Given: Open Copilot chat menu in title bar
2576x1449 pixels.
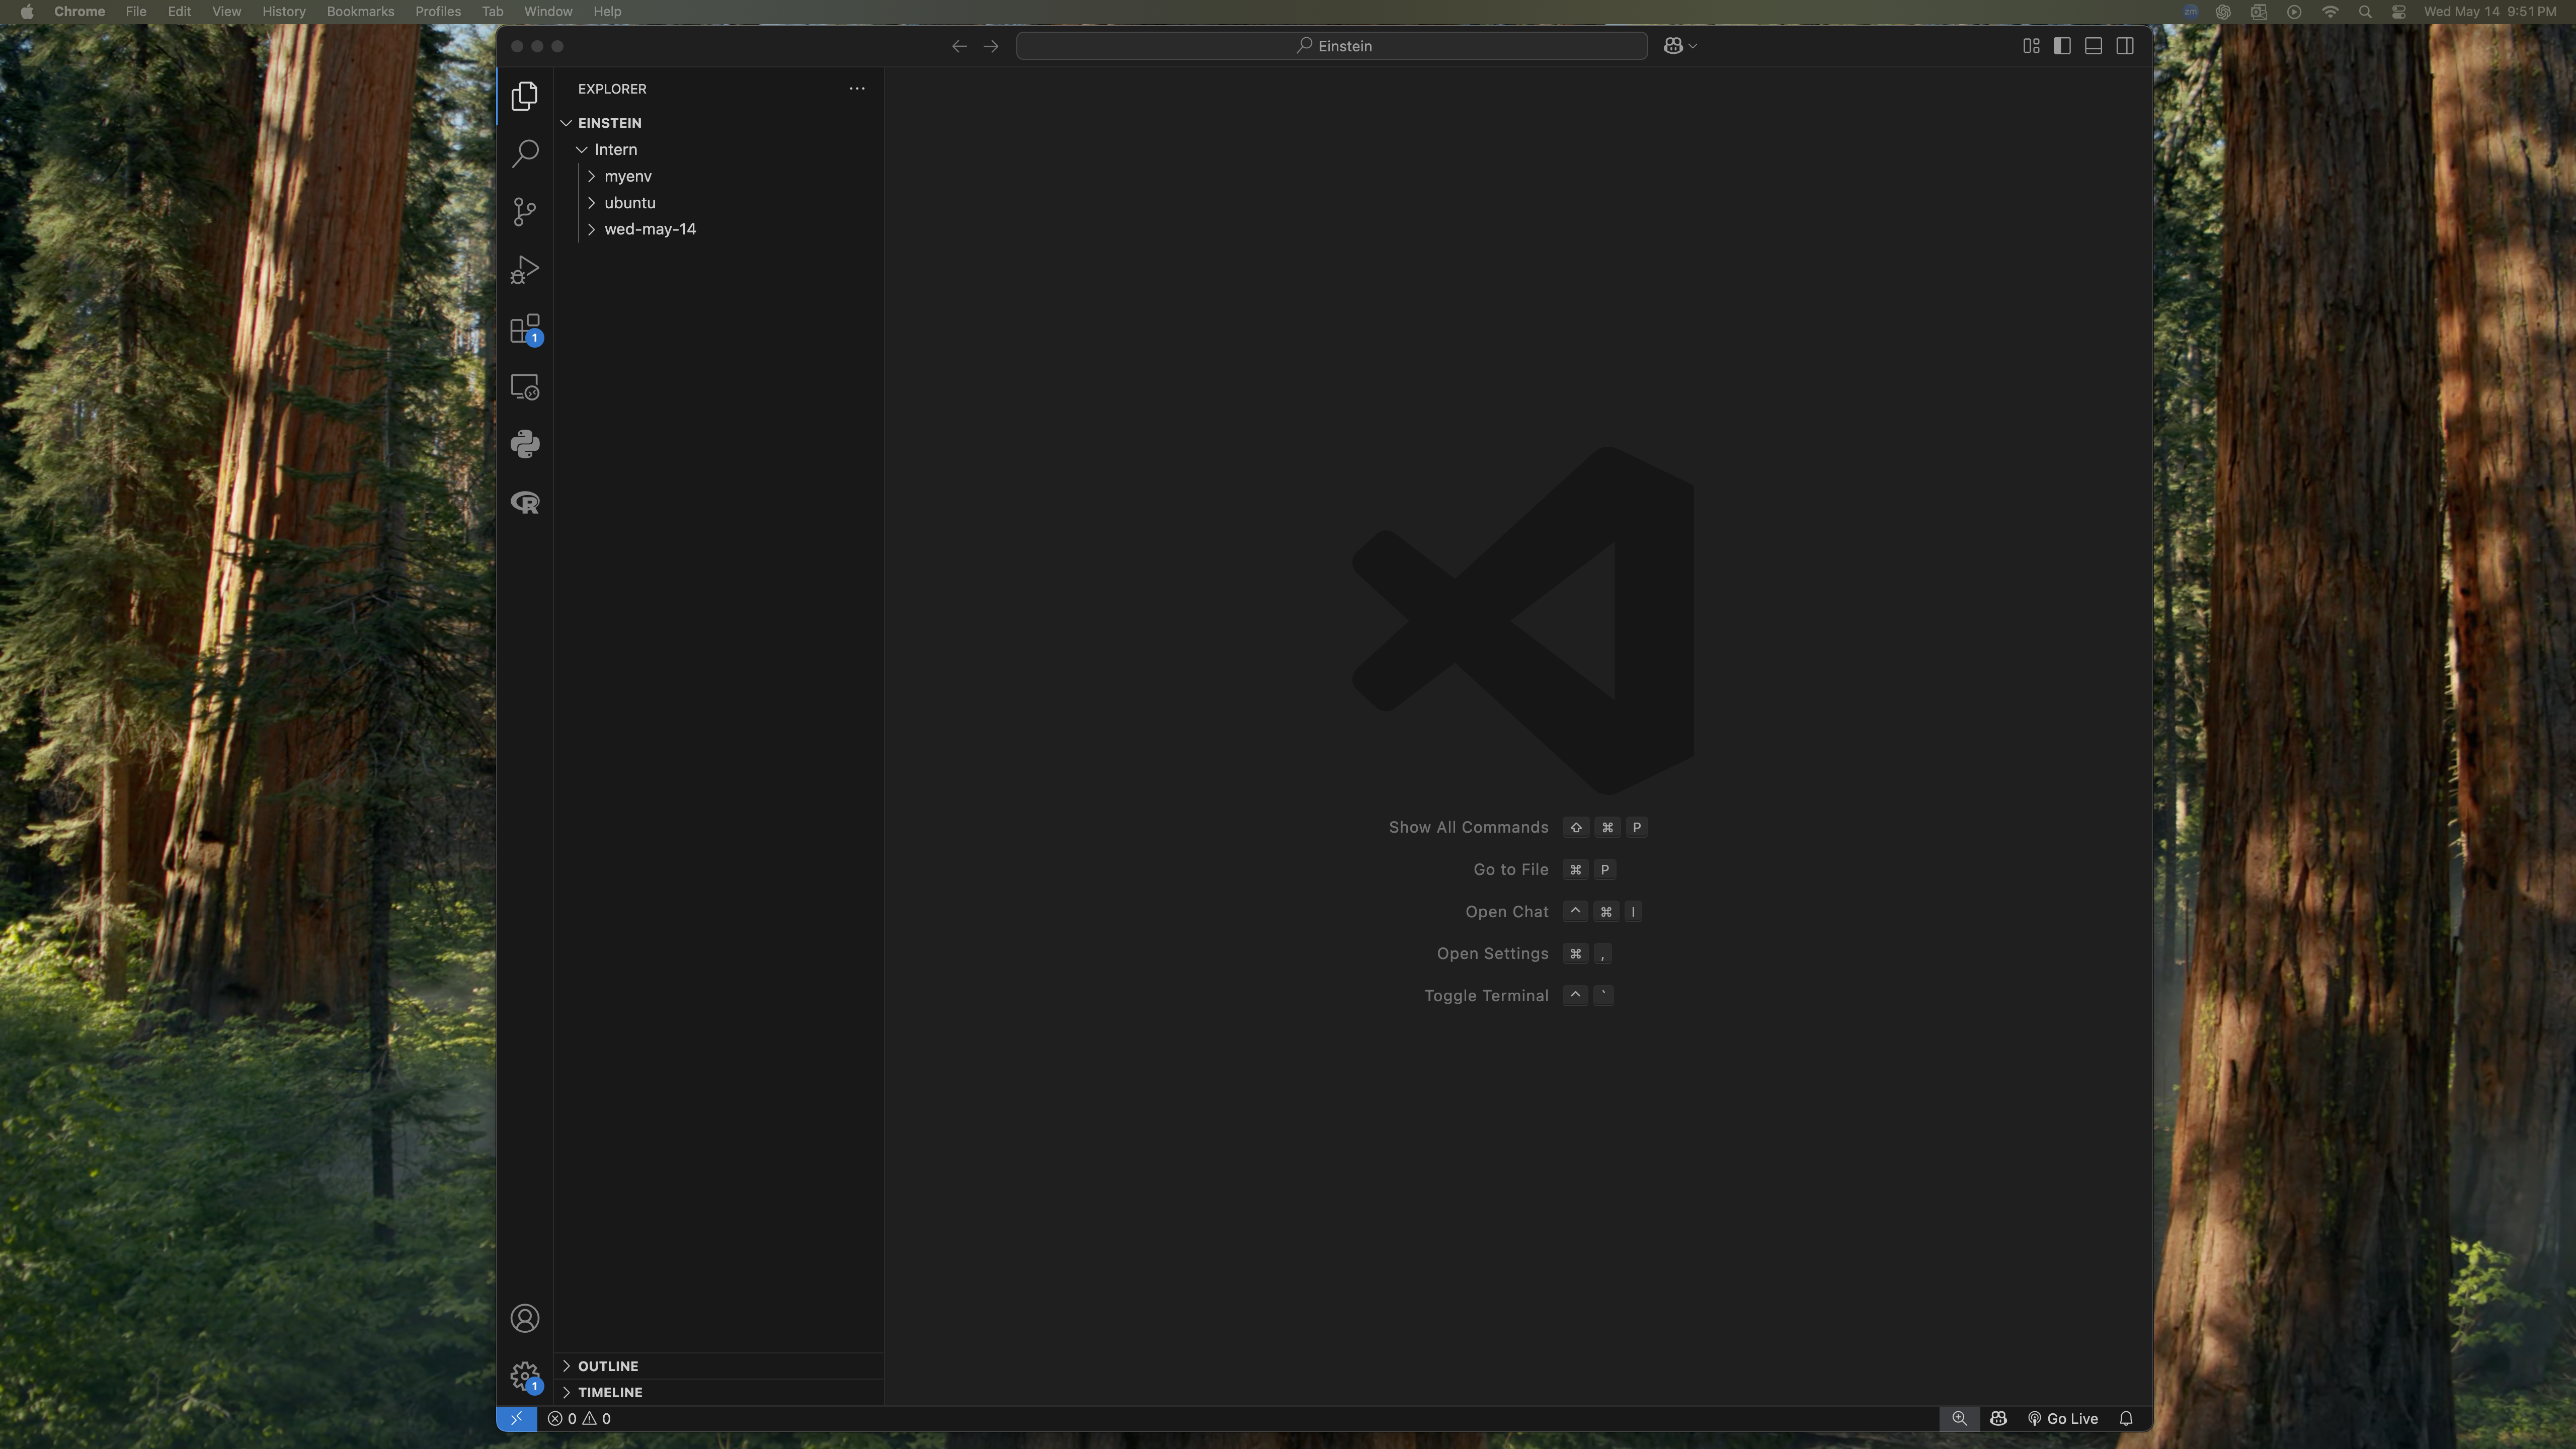Looking at the screenshot, I should tap(1680, 46).
